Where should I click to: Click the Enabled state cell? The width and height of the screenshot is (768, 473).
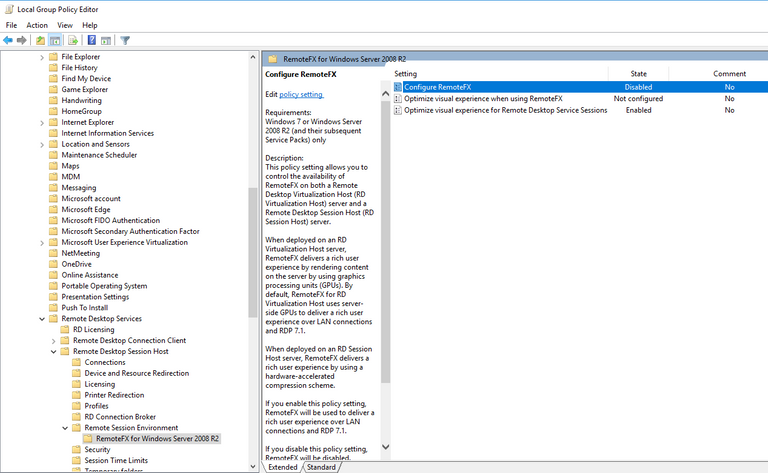coord(638,111)
